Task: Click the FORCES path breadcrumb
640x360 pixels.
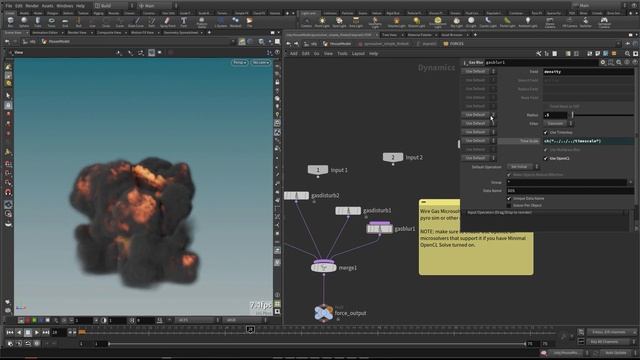Action: [453, 44]
